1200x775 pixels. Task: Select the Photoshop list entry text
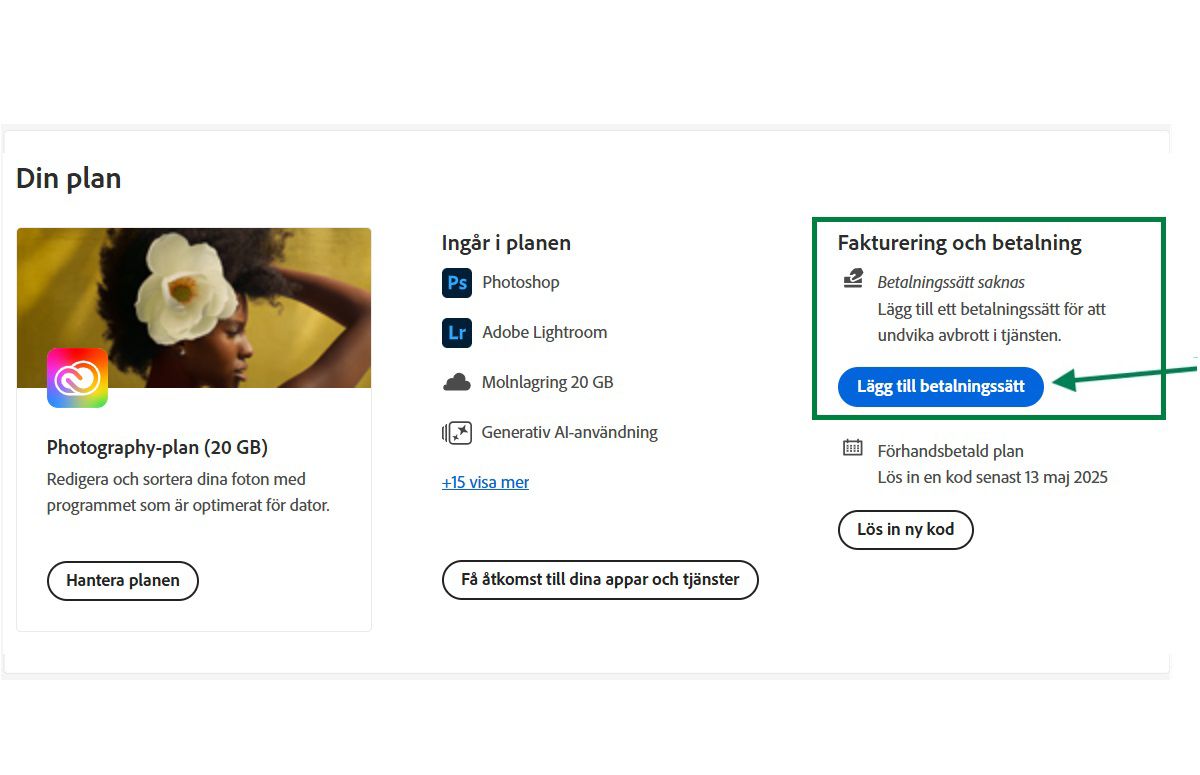[x=521, y=282]
